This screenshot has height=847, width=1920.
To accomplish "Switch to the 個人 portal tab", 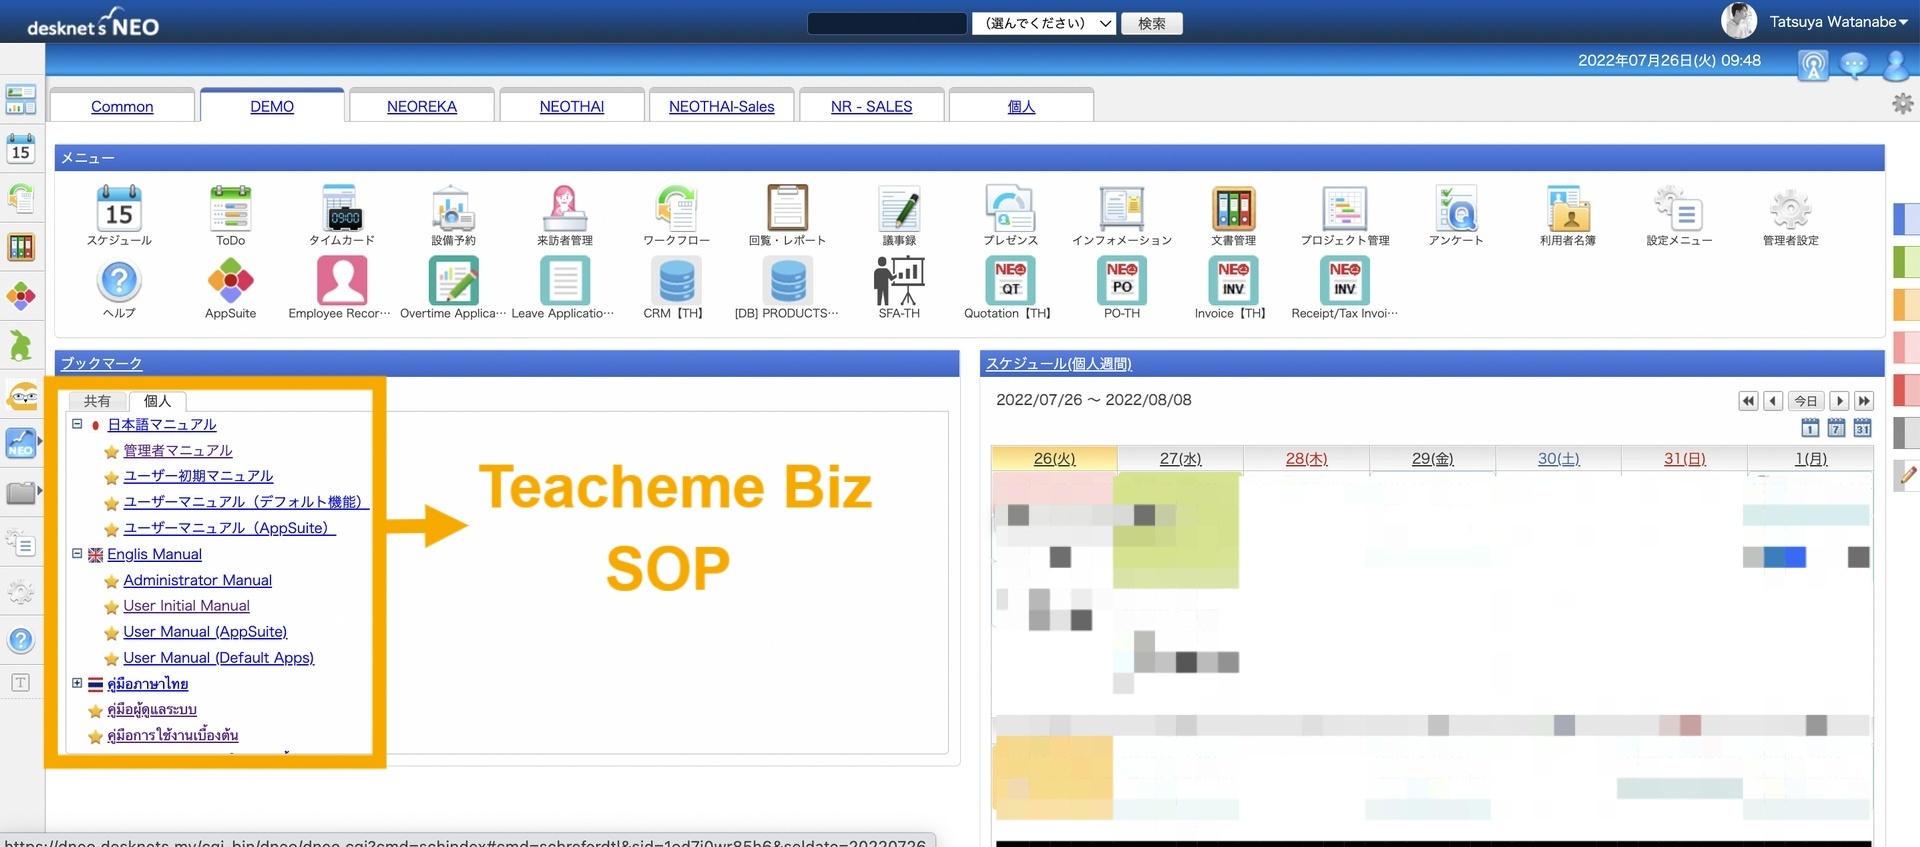I will tap(1021, 106).
